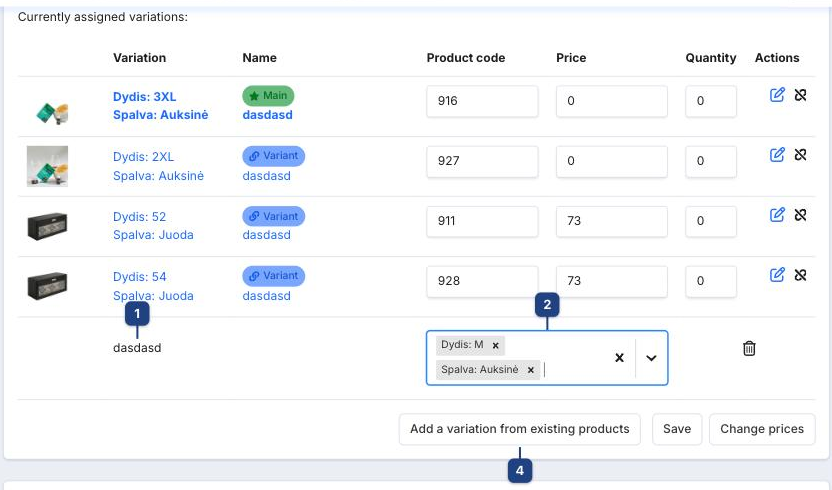Click price field in Dydis: 2XL row
Image resolution: width=832 pixels, height=490 pixels.
(x=611, y=161)
